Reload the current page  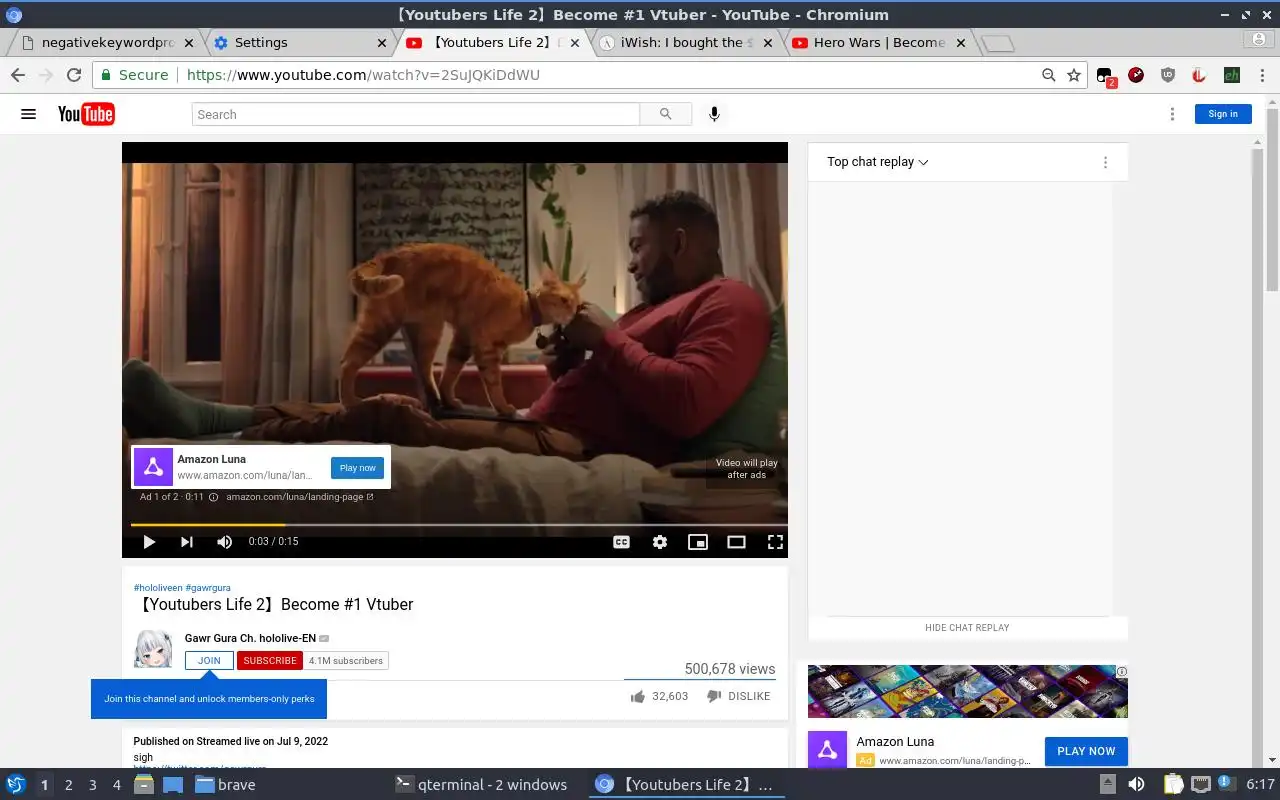[x=74, y=75]
